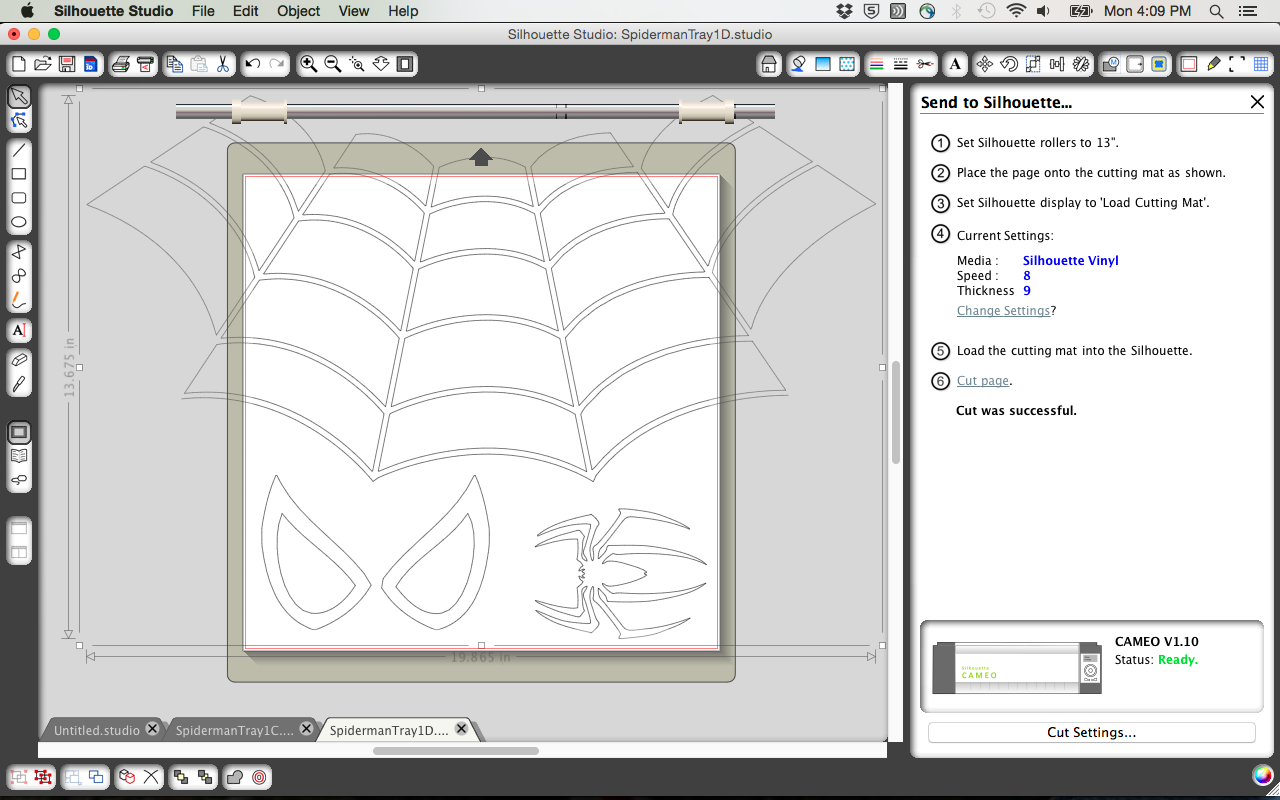The height and width of the screenshot is (800, 1280).
Task: Click the CAMEO device thumbnail
Action: [1017, 668]
